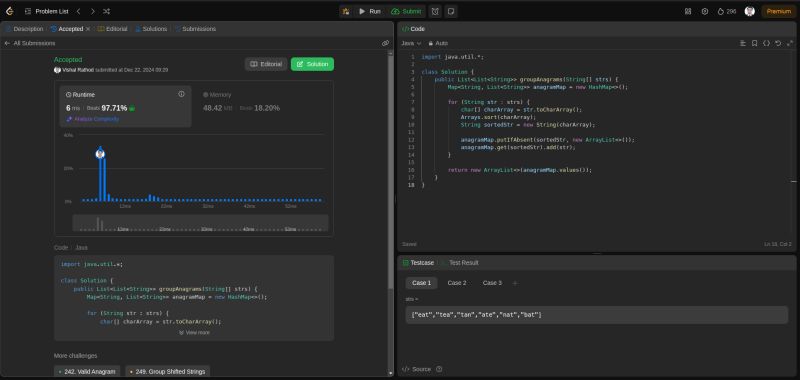800x380 pixels.
Task: Open the settings gear icon
Action: (x=705, y=11)
